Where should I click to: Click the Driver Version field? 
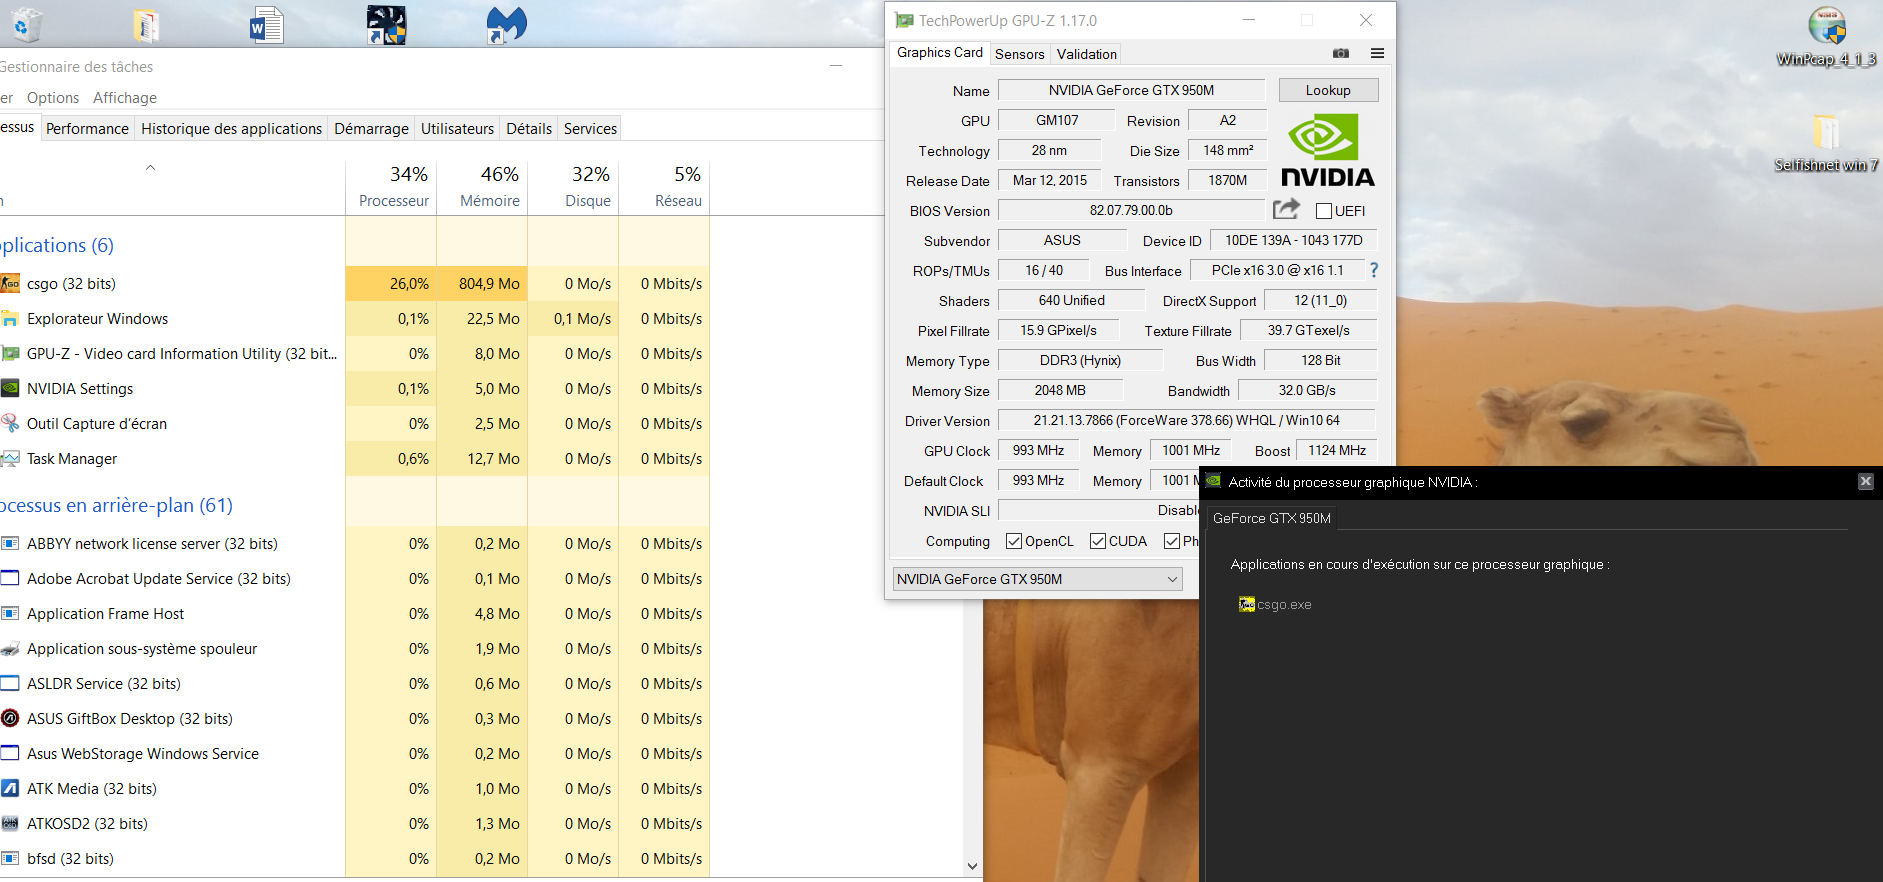point(1186,420)
